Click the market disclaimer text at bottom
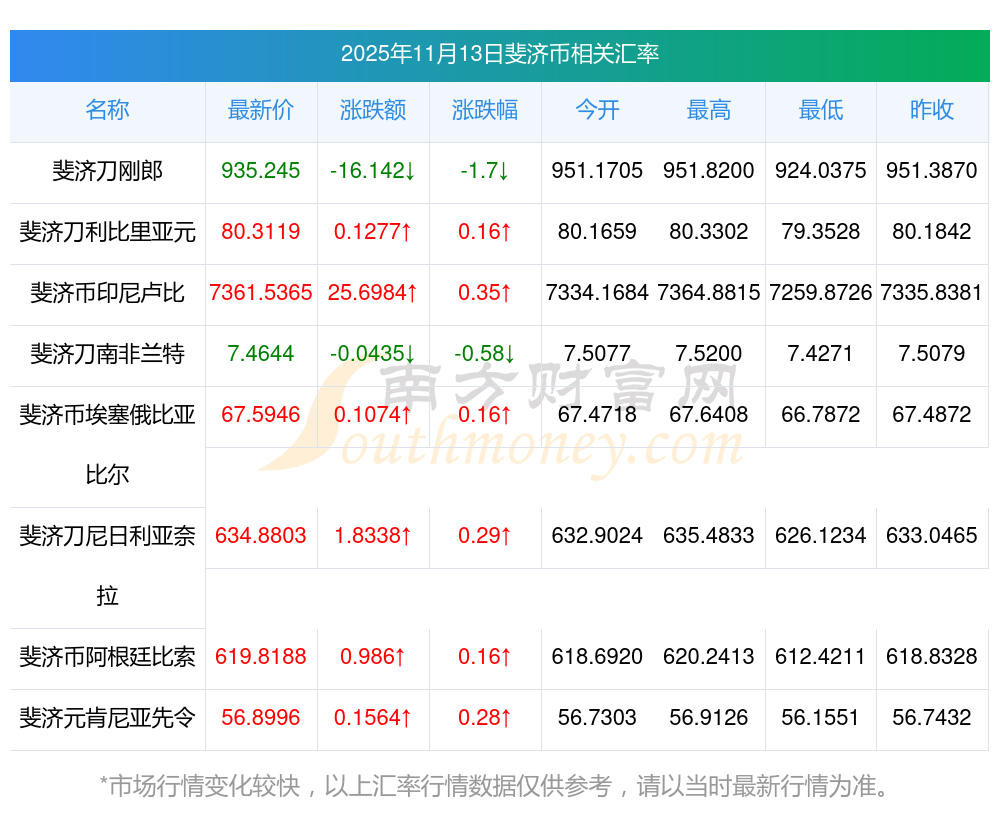Viewport: 1000px width, 817px height. pyautogui.click(x=495, y=786)
